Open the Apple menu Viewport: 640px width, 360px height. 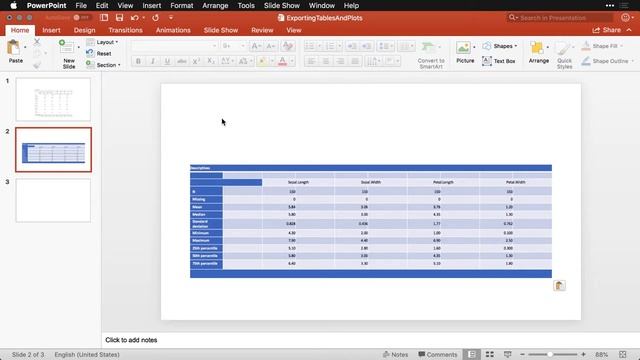[13, 6]
